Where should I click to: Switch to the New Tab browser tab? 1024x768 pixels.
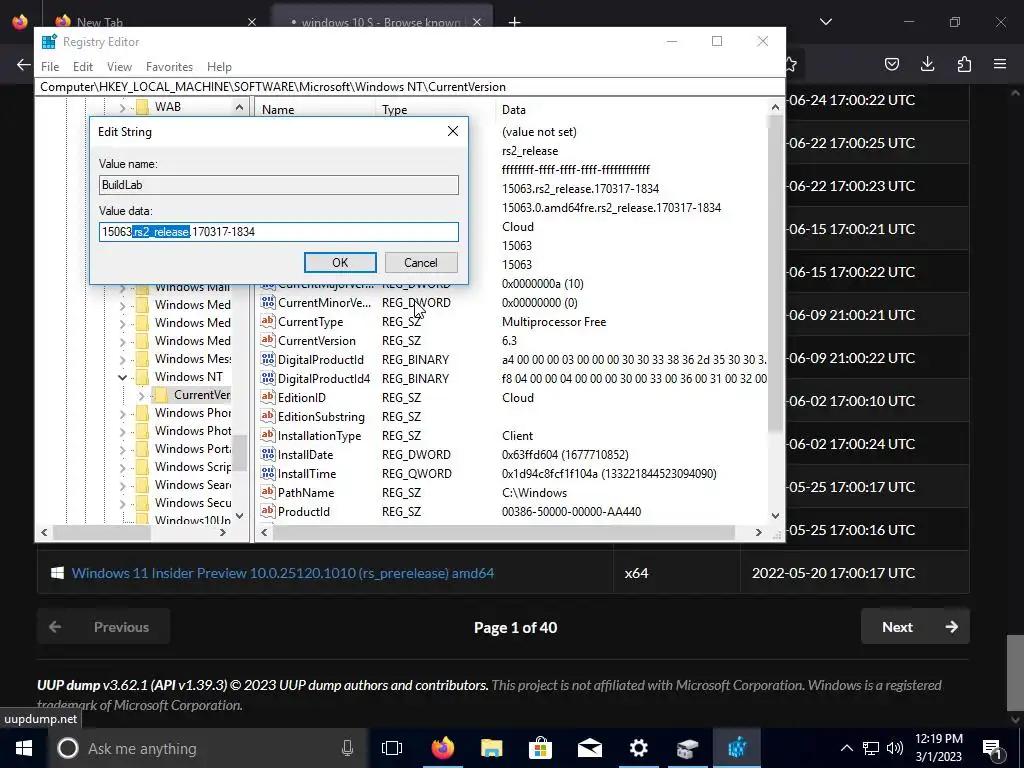tap(155, 22)
